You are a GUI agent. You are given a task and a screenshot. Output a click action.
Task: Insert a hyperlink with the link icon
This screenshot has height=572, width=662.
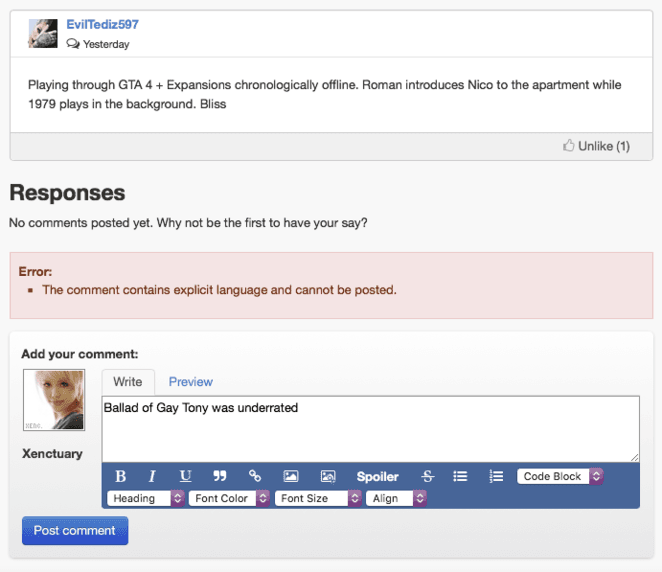tap(255, 477)
